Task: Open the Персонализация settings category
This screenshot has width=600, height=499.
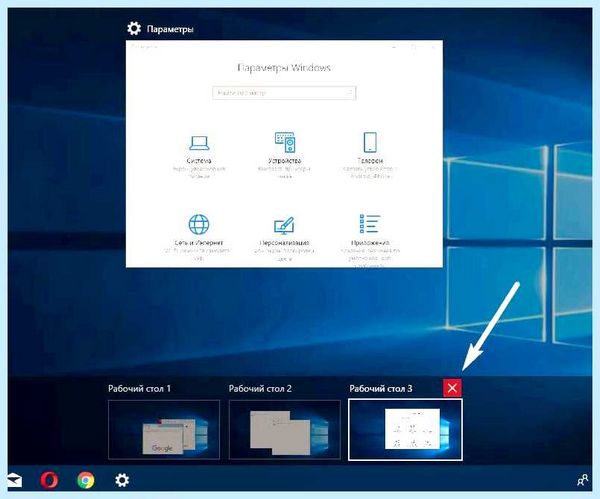Action: 284,239
